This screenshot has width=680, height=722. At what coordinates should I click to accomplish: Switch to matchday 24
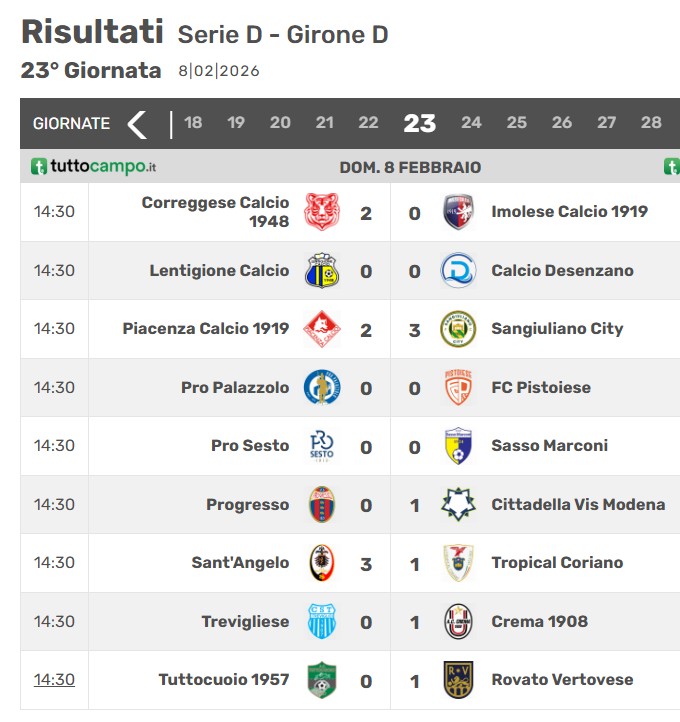pos(471,122)
